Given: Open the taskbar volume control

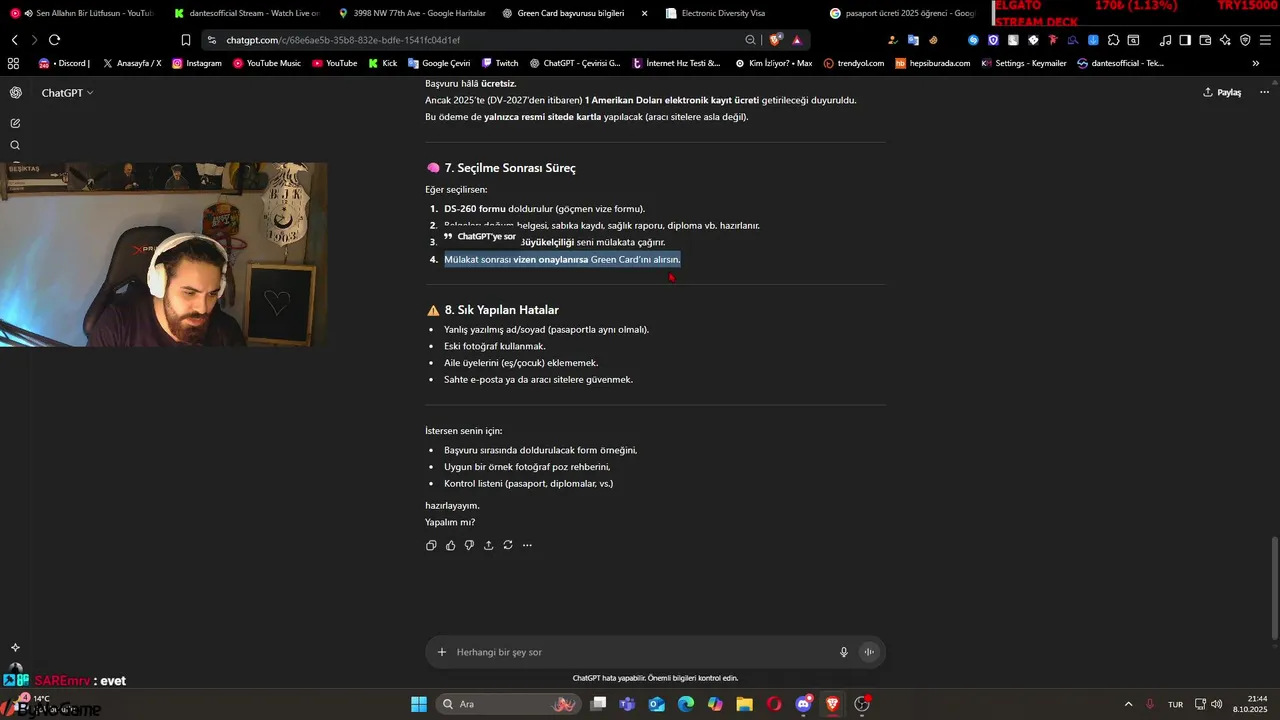Looking at the screenshot, I should [x=1217, y=704].
